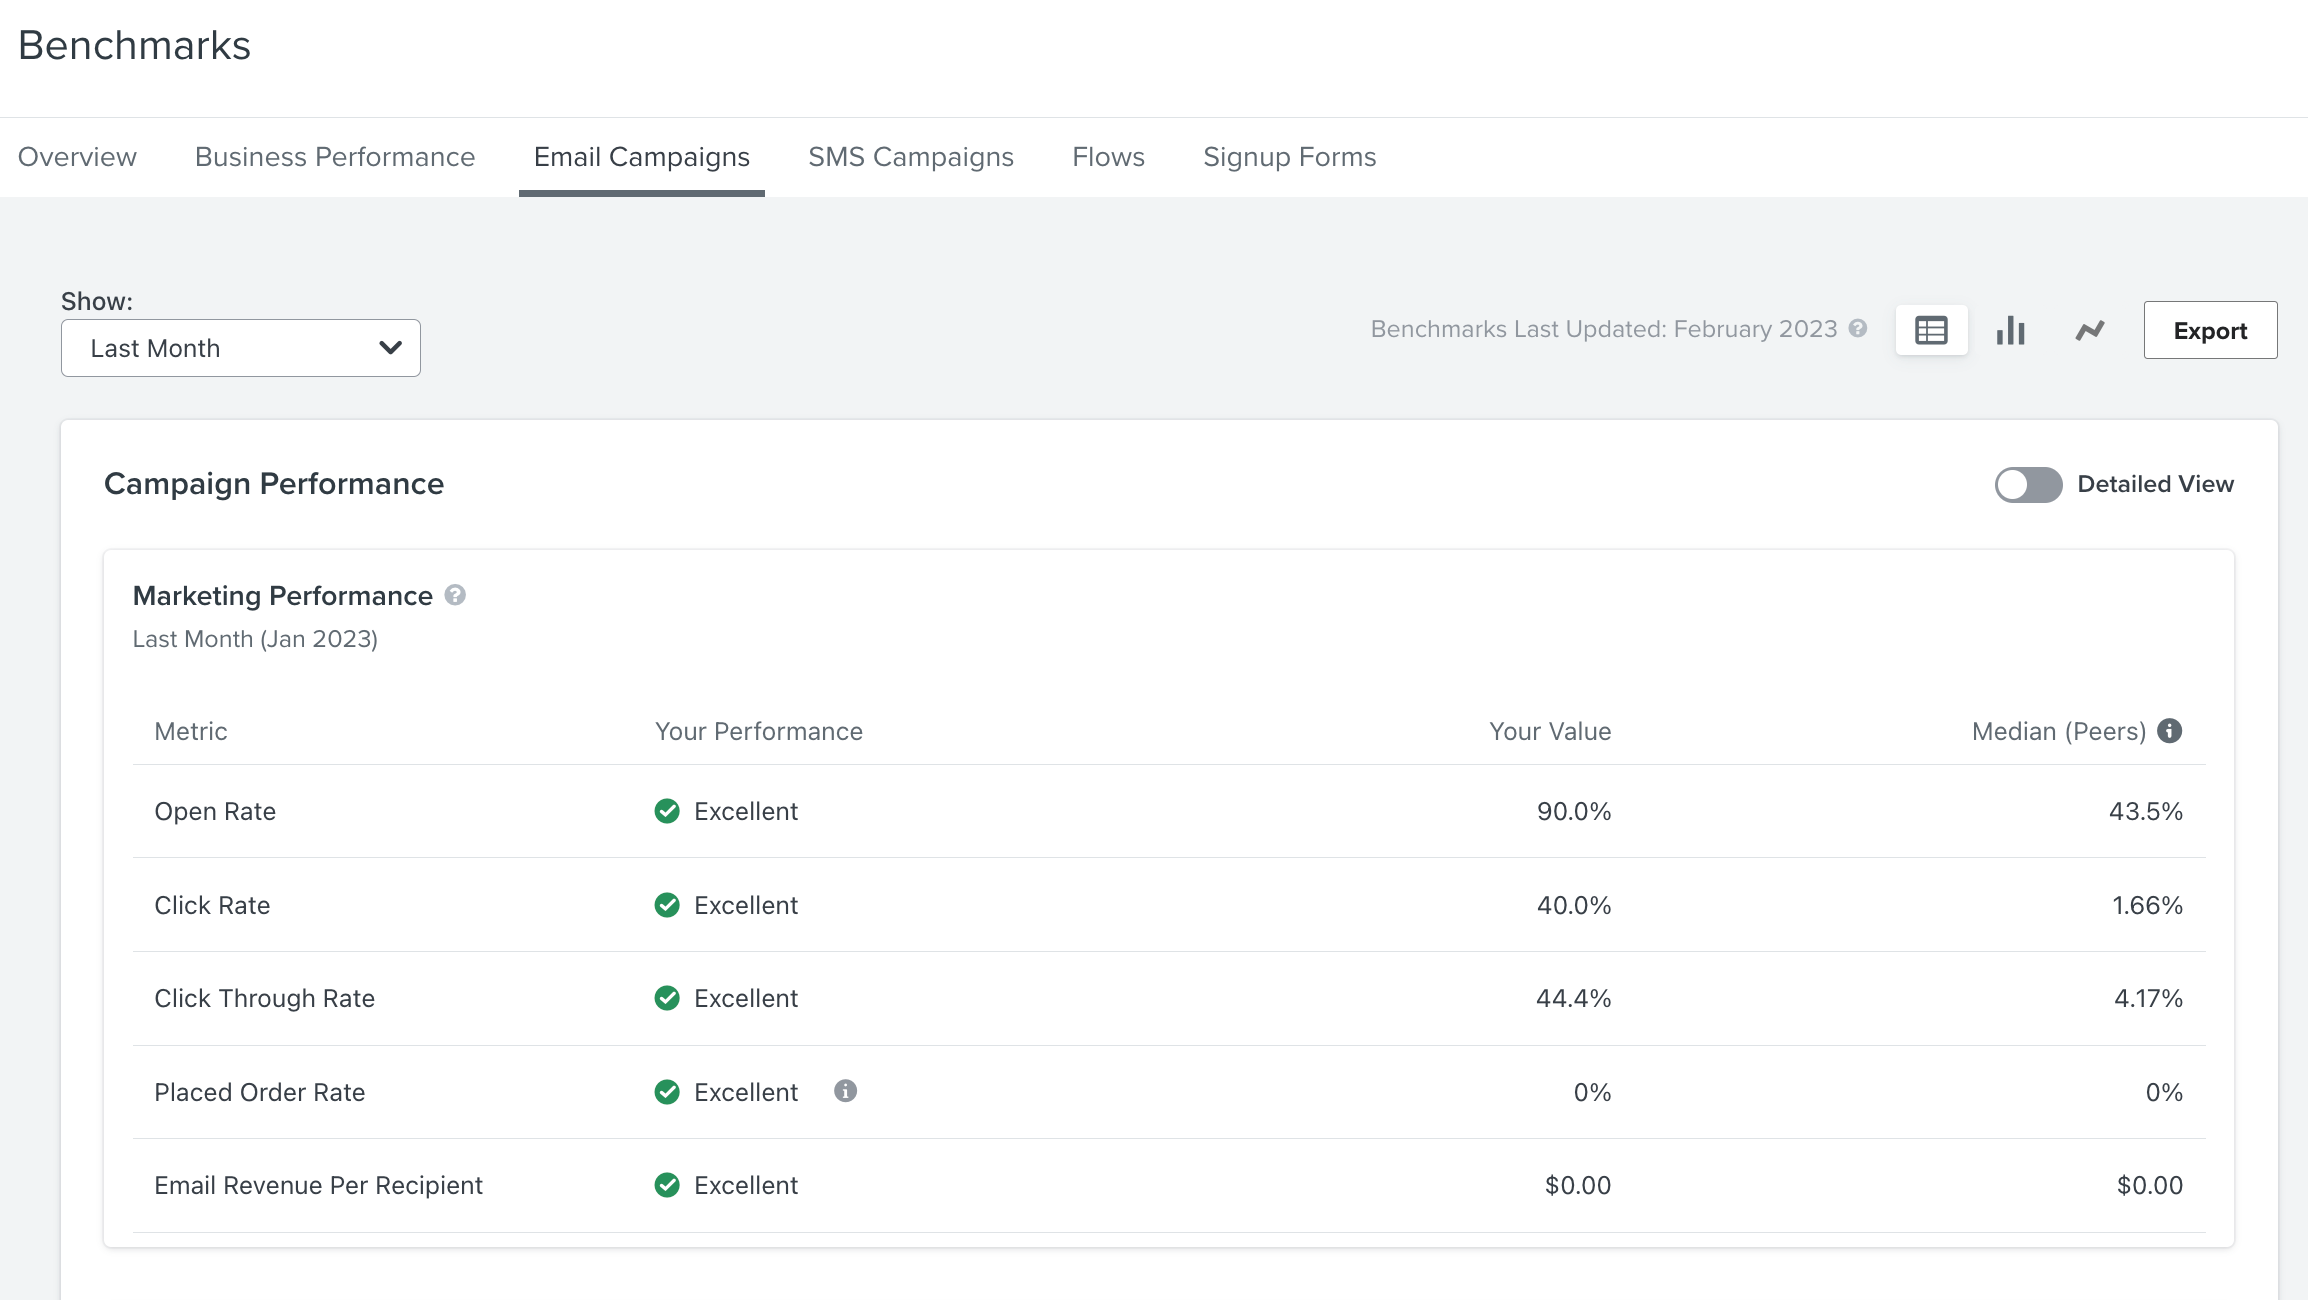This screenshot has width=2308, height=1300.
Task: Select the Signup Forms tab
Action: (x=1289, y=157)
